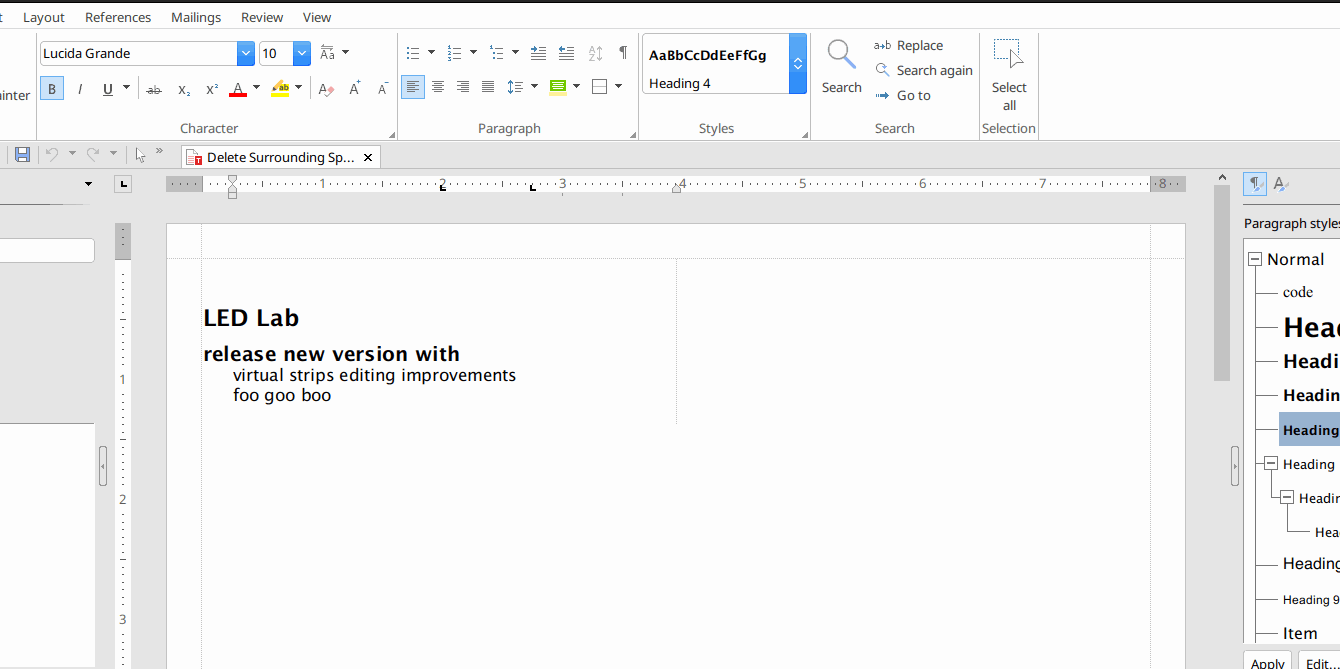This screenshot has height=669, width=1340.
Task: Toggle italic formatting
Action: coord(80,89)
